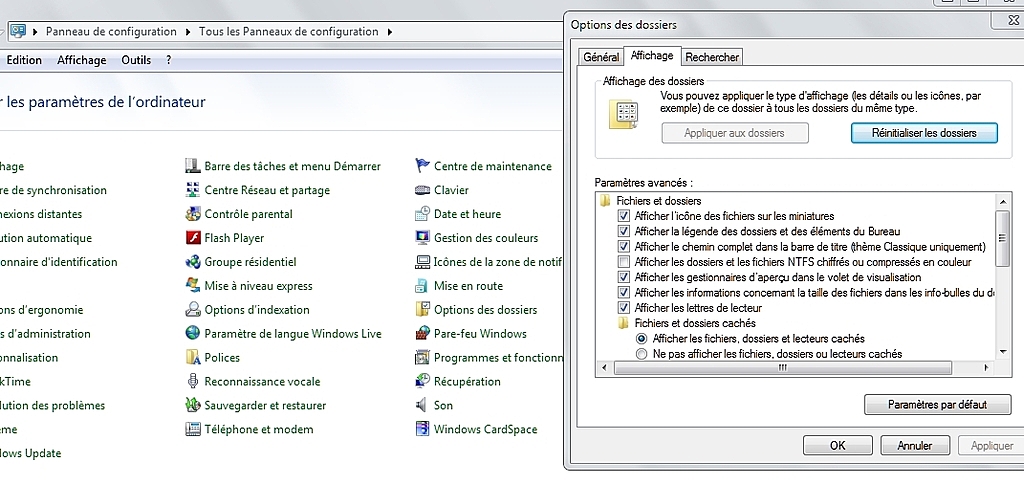Click the Date et heure clock icon
The width and height of the screenshot is (1024, 484).
[423, 214]
